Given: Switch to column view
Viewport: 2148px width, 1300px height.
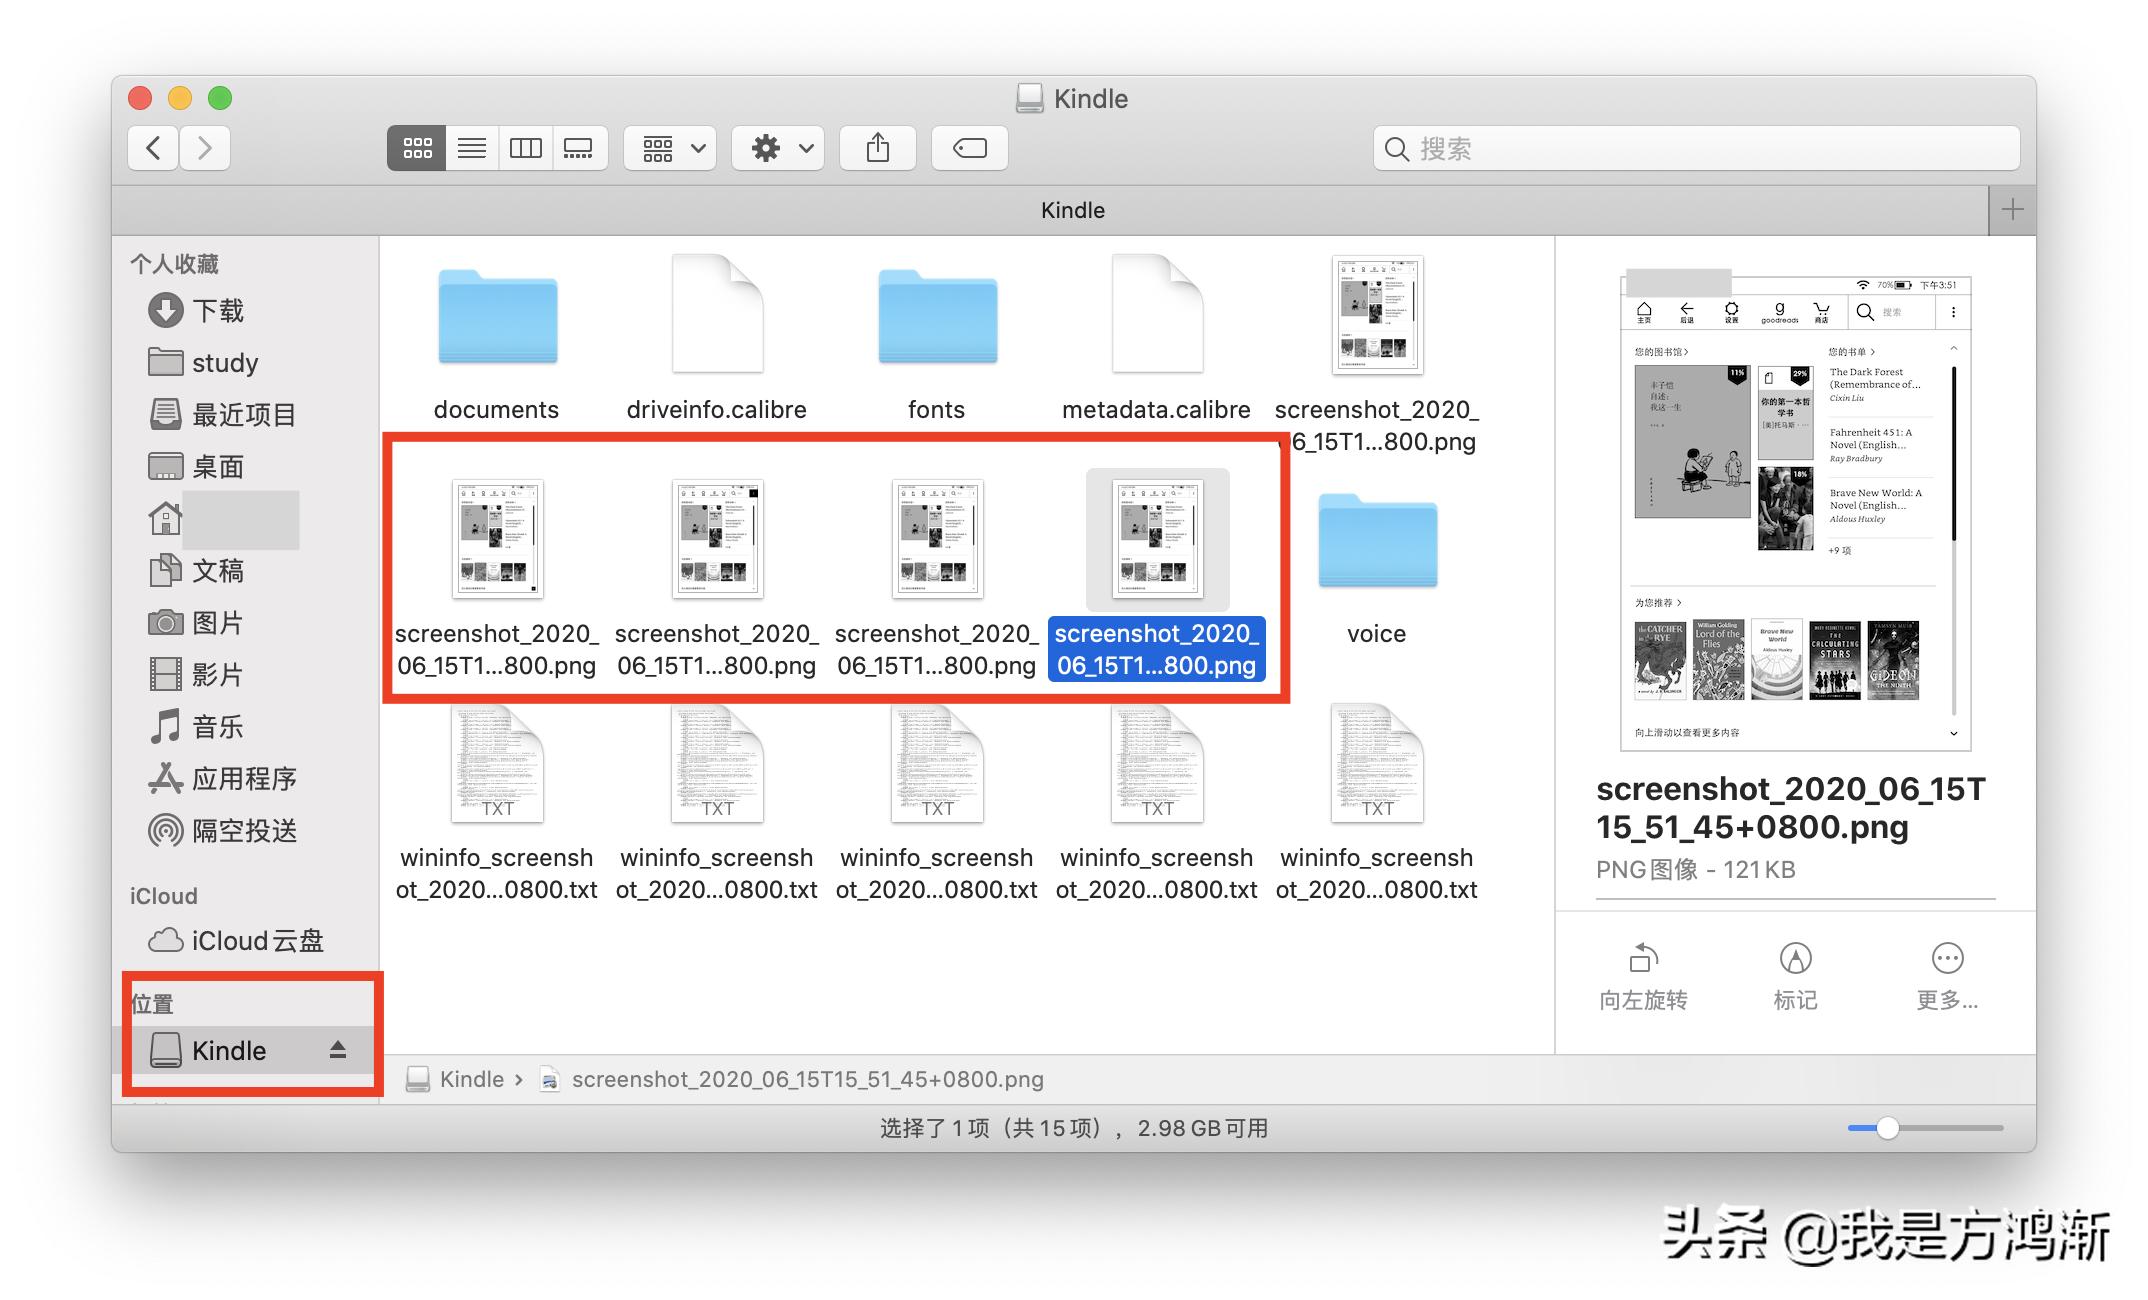Looking at the screenshot, I should [525, 148].
